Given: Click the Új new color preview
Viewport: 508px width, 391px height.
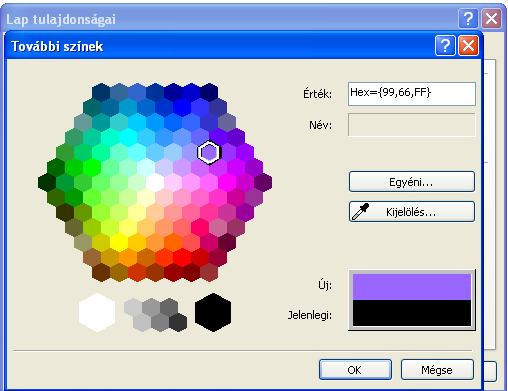Looking at the screenshot, I should pyautogui.click(x=412, y=287).
